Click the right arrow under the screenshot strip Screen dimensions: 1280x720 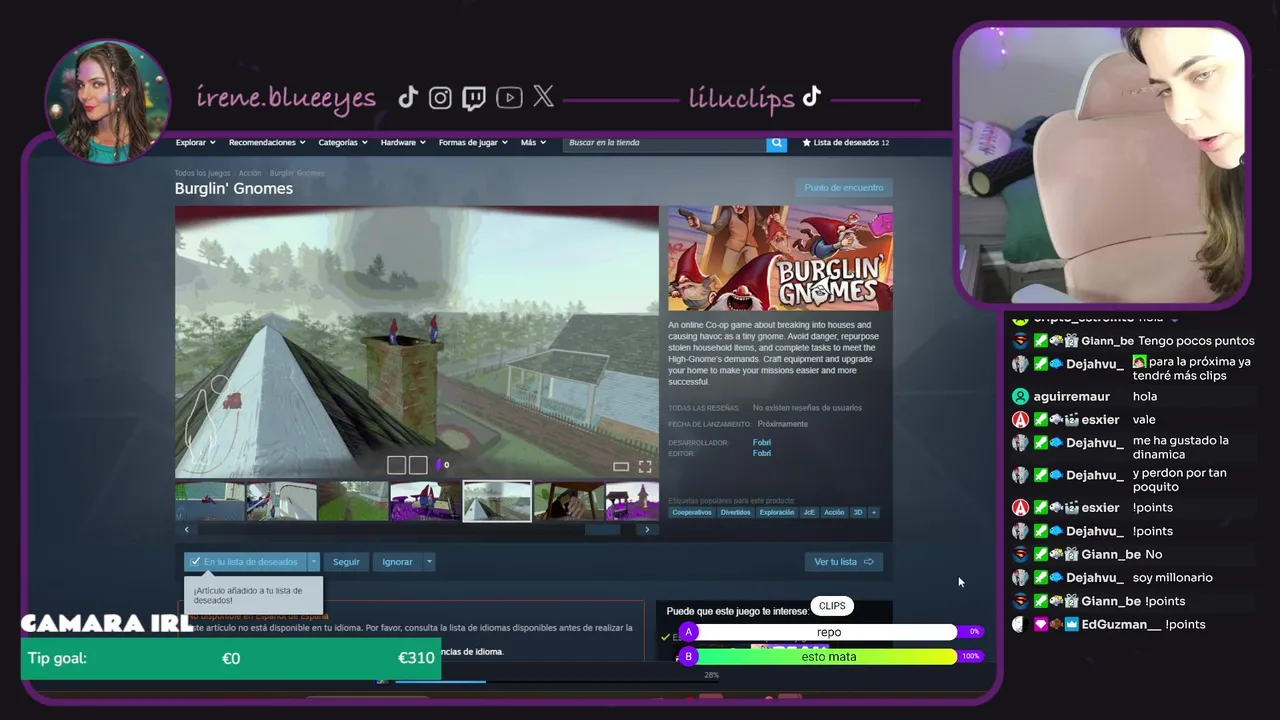647,529
